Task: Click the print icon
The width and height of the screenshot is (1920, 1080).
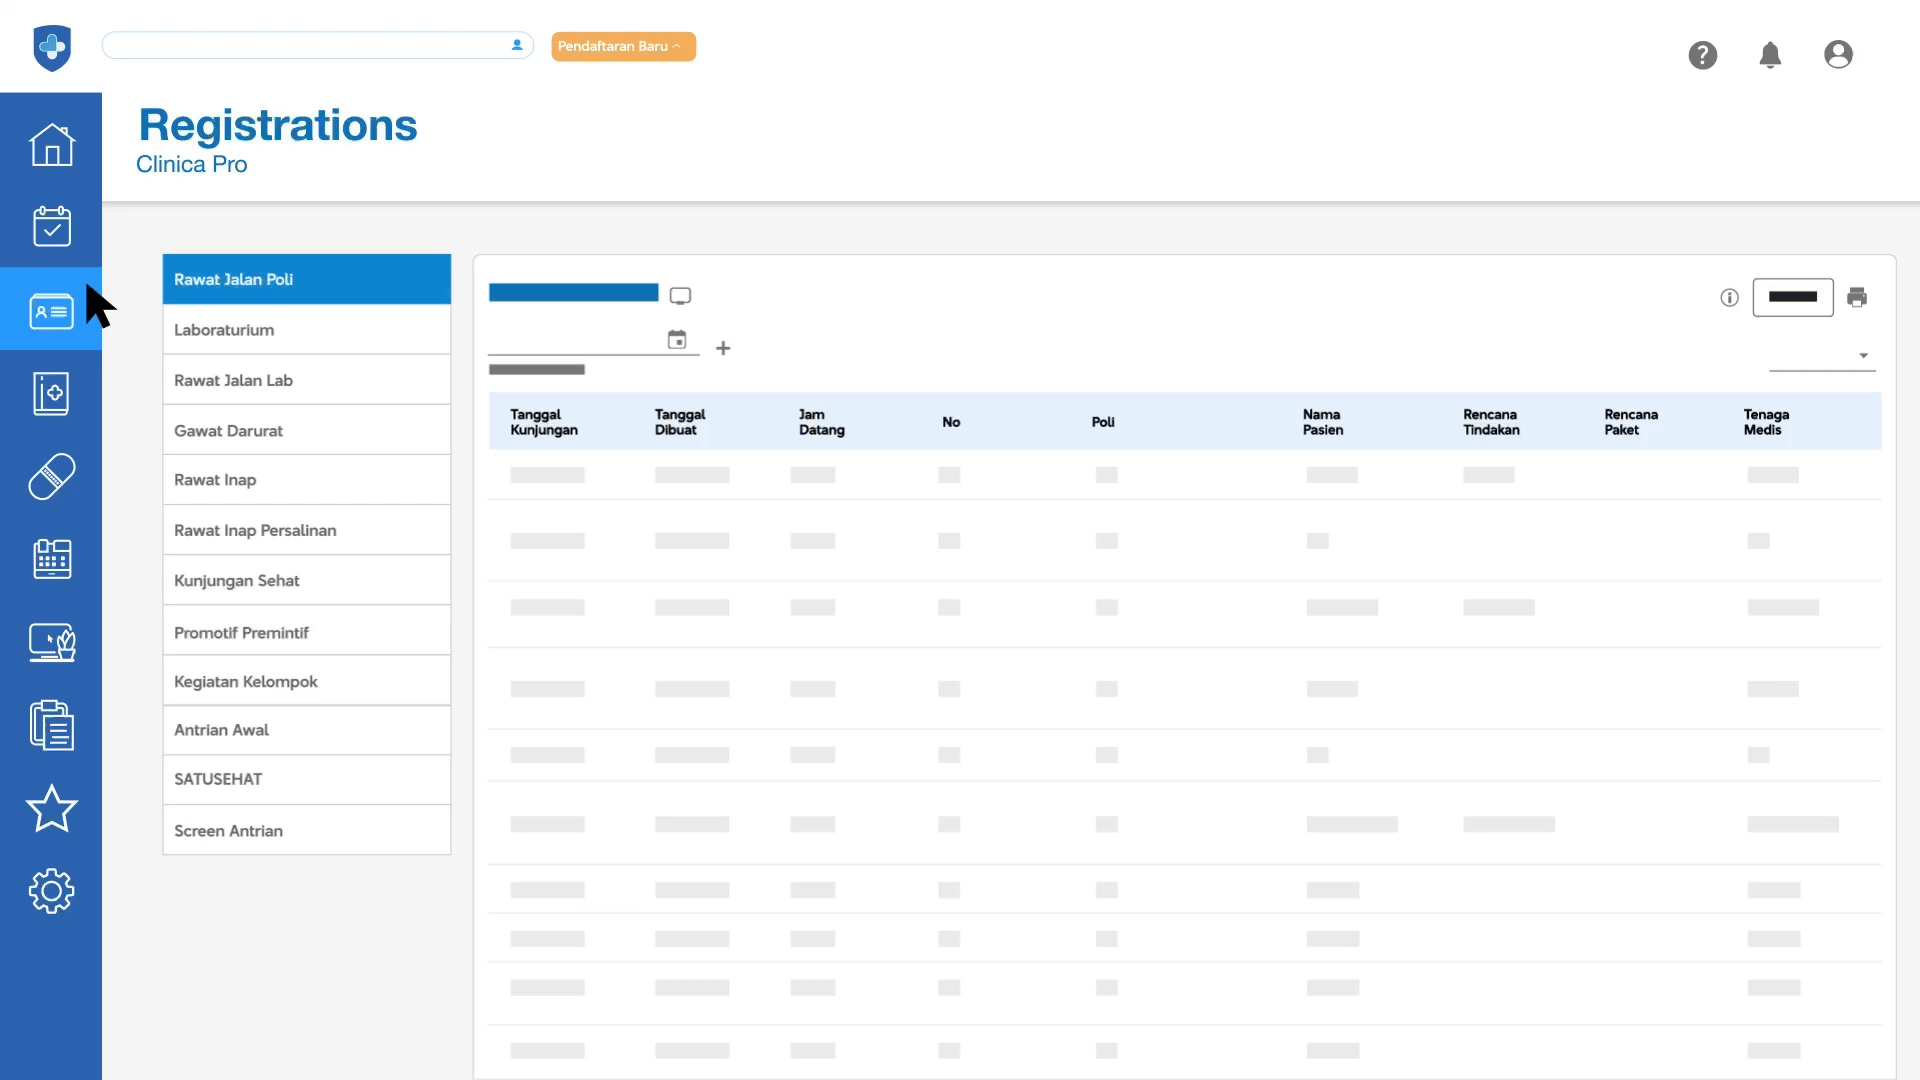Action: click(1857, 297)
